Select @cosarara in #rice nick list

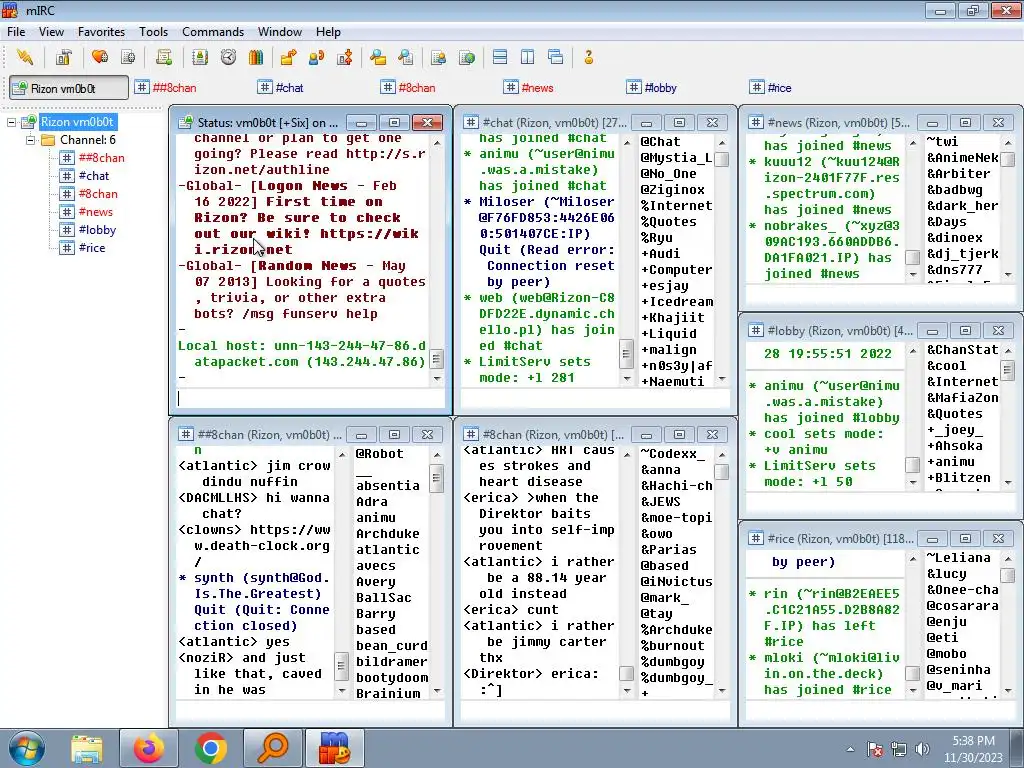point(962,605)
